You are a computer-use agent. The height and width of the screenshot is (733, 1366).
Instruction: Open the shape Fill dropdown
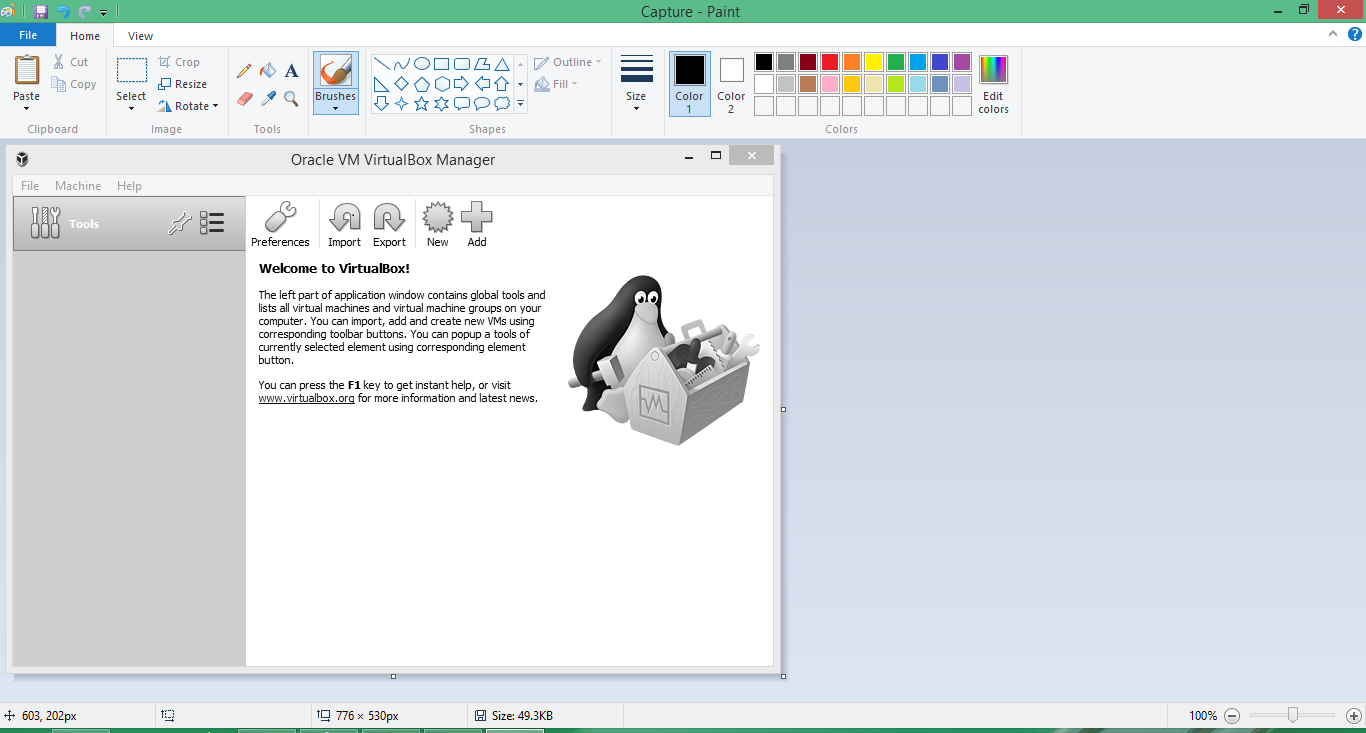(x=557, y=84)
